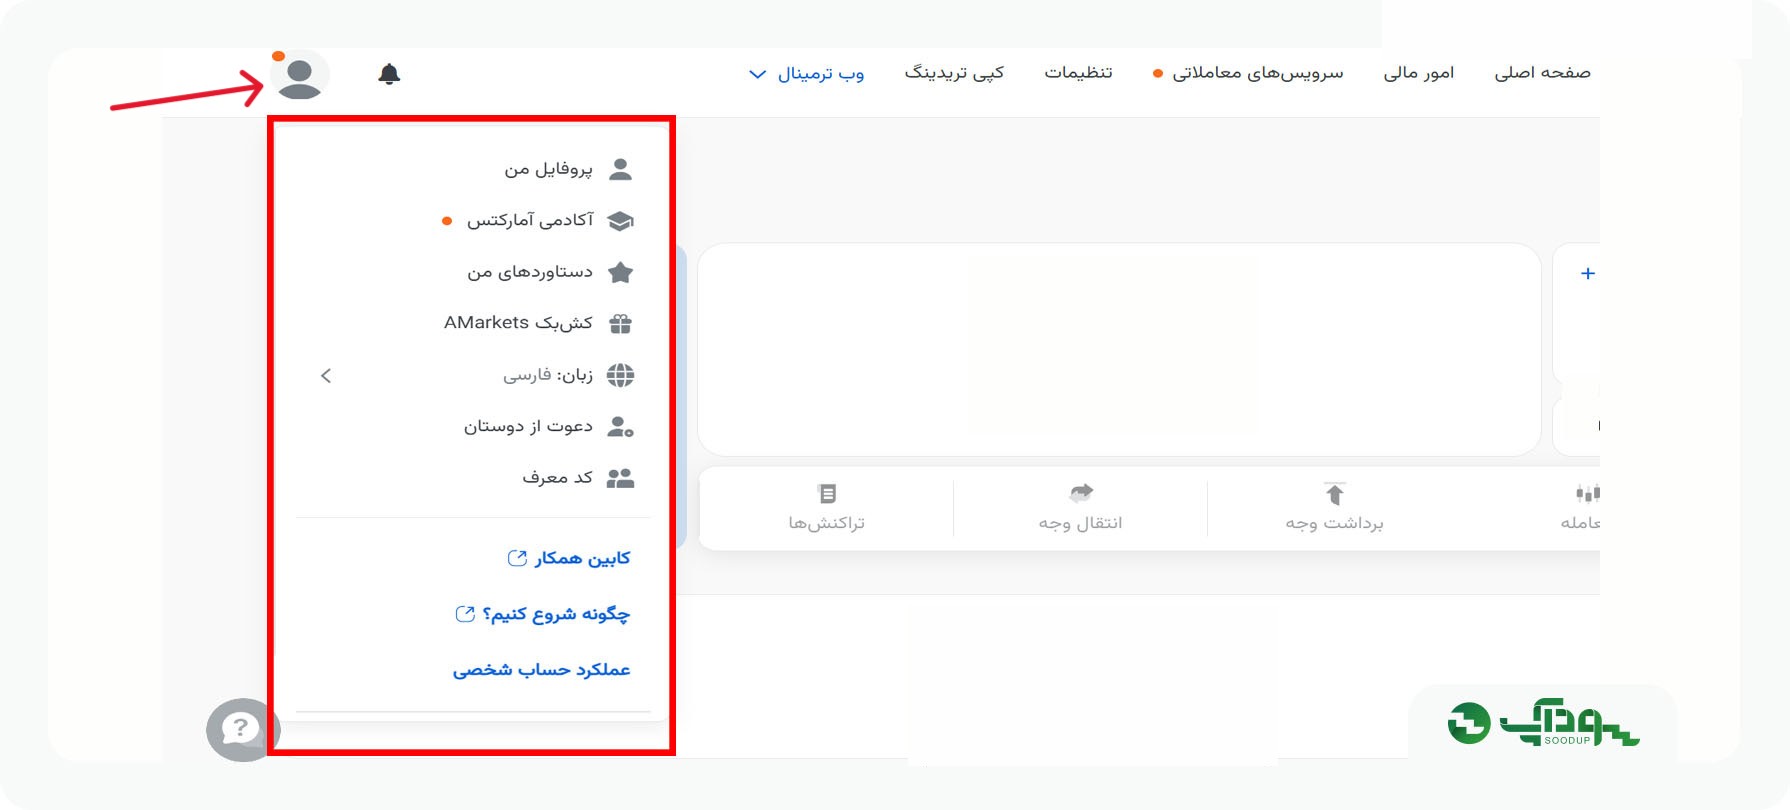The height and width of the screenshot is (810, 1790).
Task: Expand the language submenu chevron
Action: point(326,376)
